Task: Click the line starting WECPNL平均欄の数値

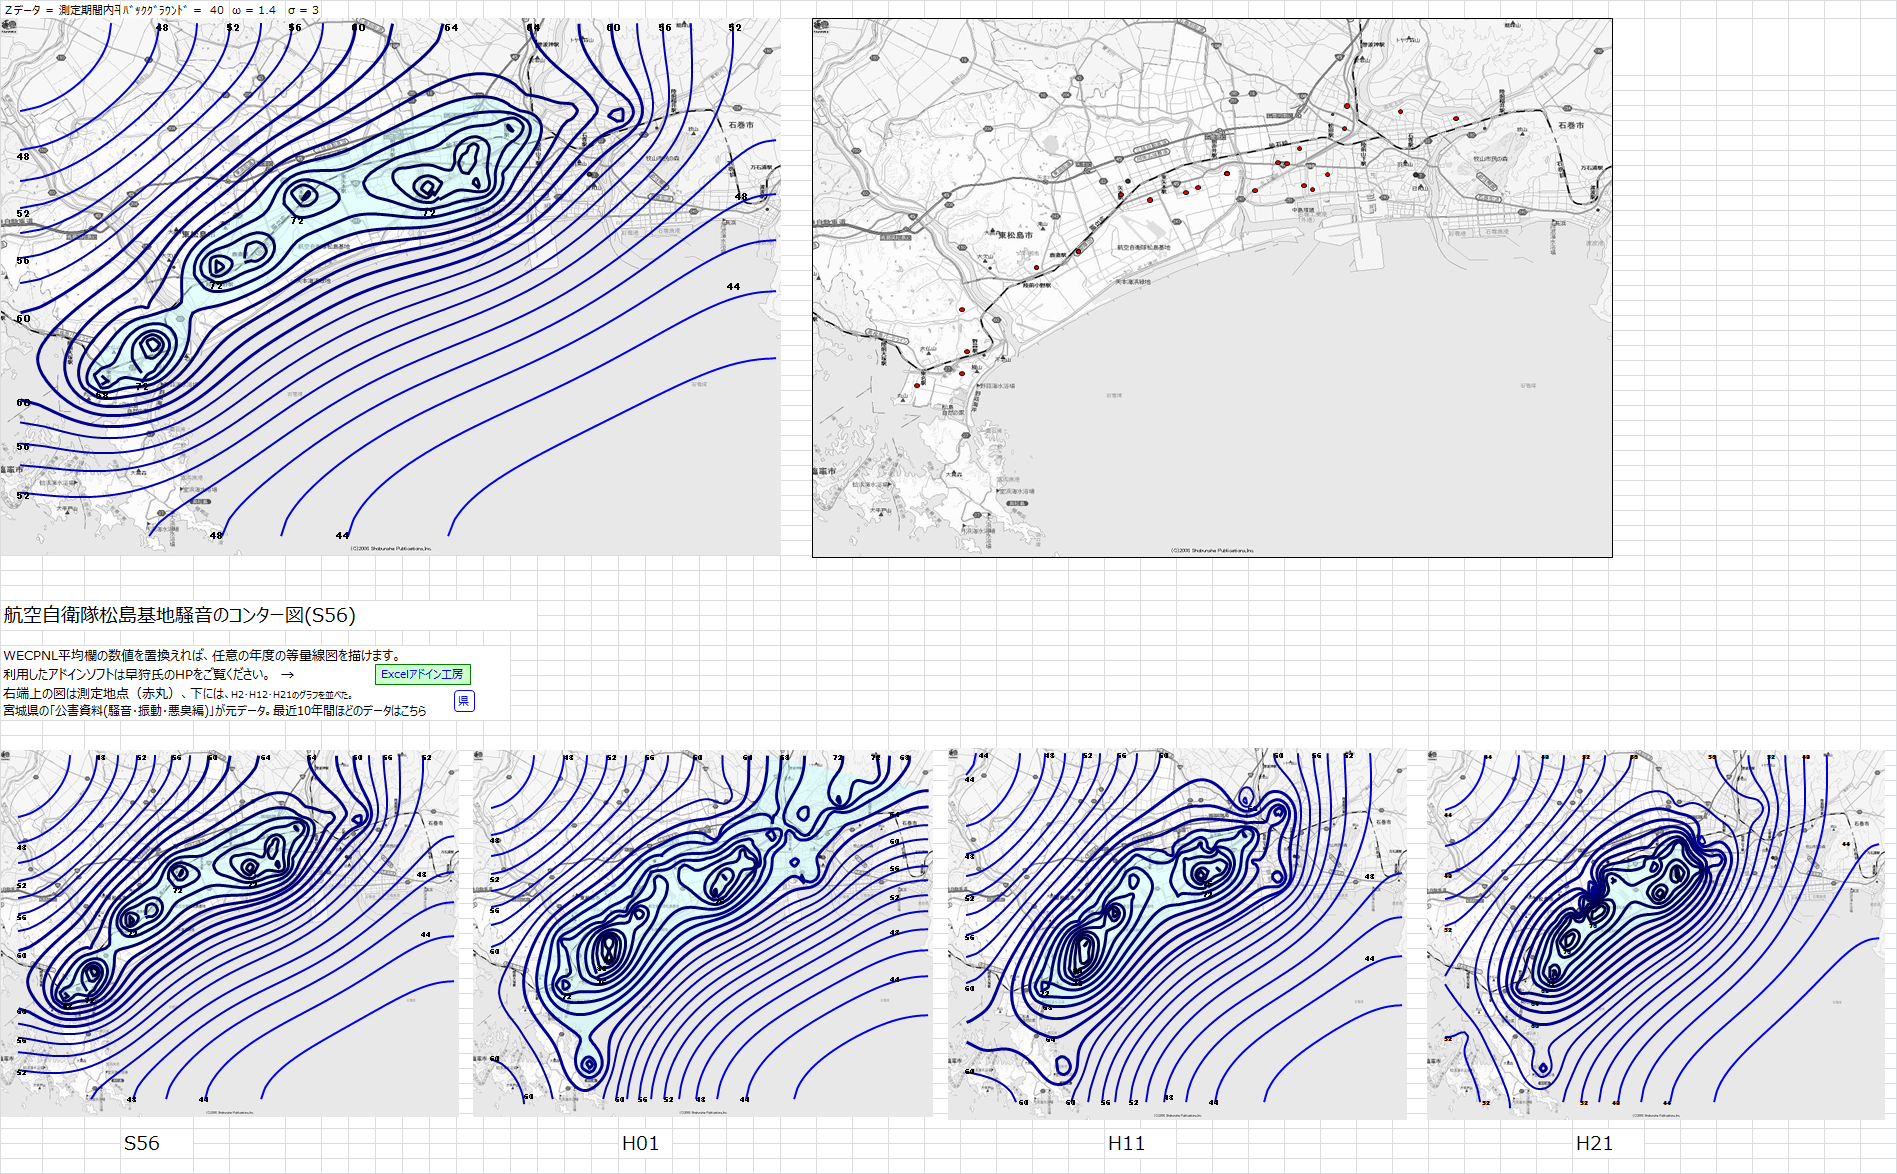Action: pos(202,655)
